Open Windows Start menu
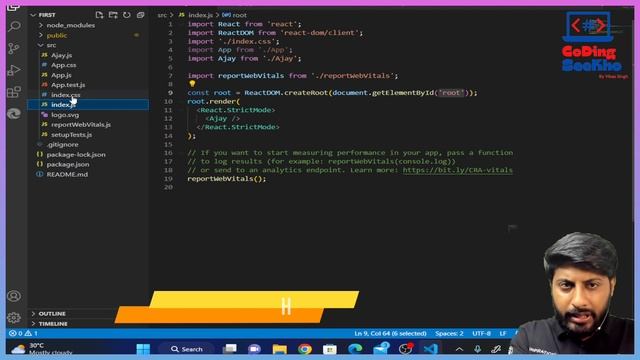640x360 pixels. [x=143, y=349]
